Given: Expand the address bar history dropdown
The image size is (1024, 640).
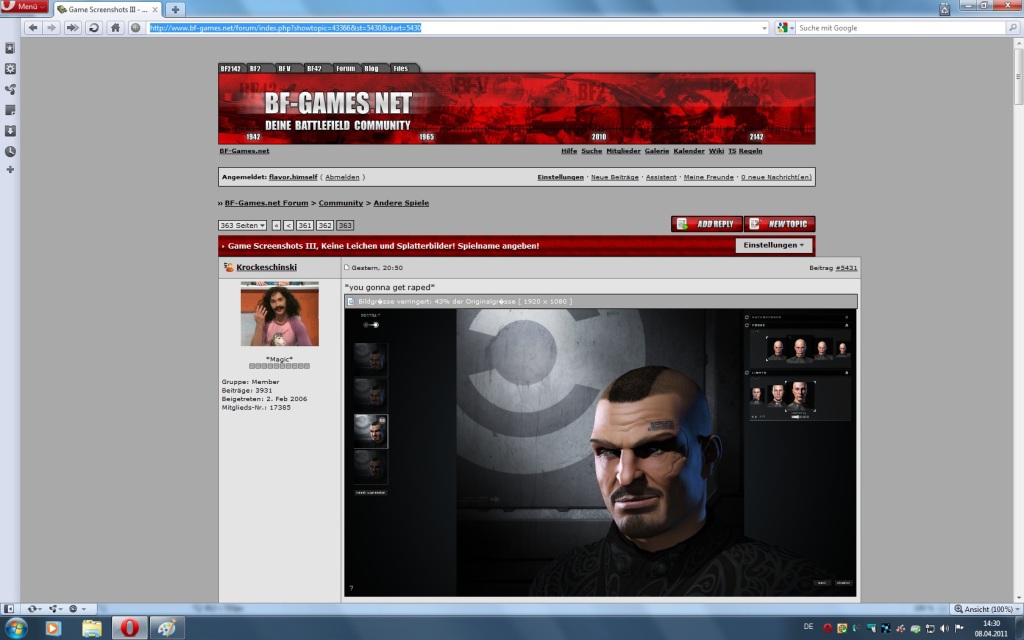Looking at the screenshot, I should [764, 28].
